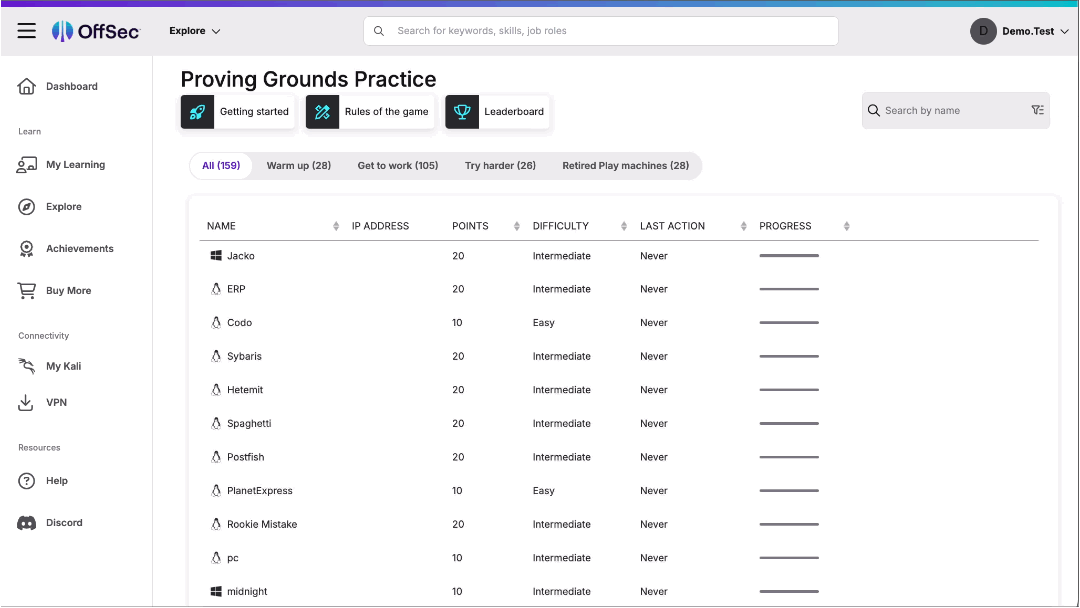Focus the keyword search field
Image resolution: width=1080 pixels, height=608 pixels.
(601, 31)
